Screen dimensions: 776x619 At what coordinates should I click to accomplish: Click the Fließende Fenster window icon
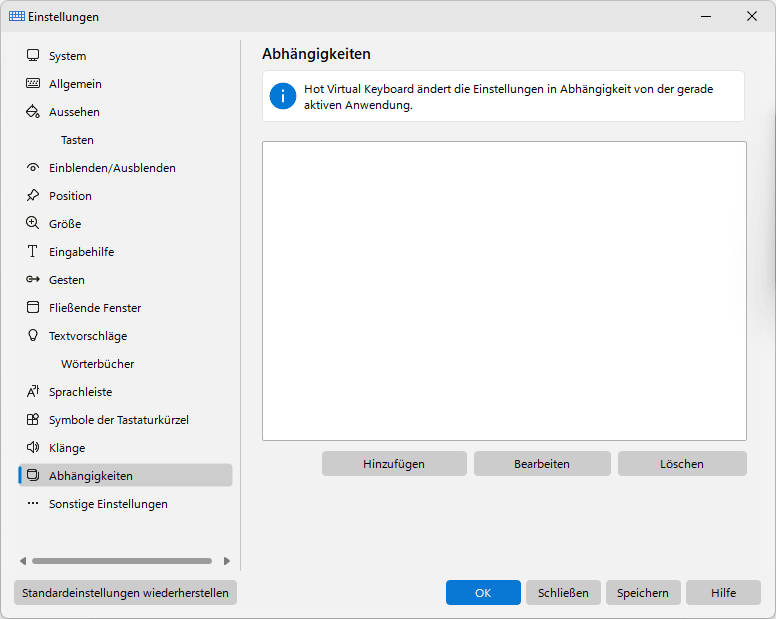click(33, 307)
